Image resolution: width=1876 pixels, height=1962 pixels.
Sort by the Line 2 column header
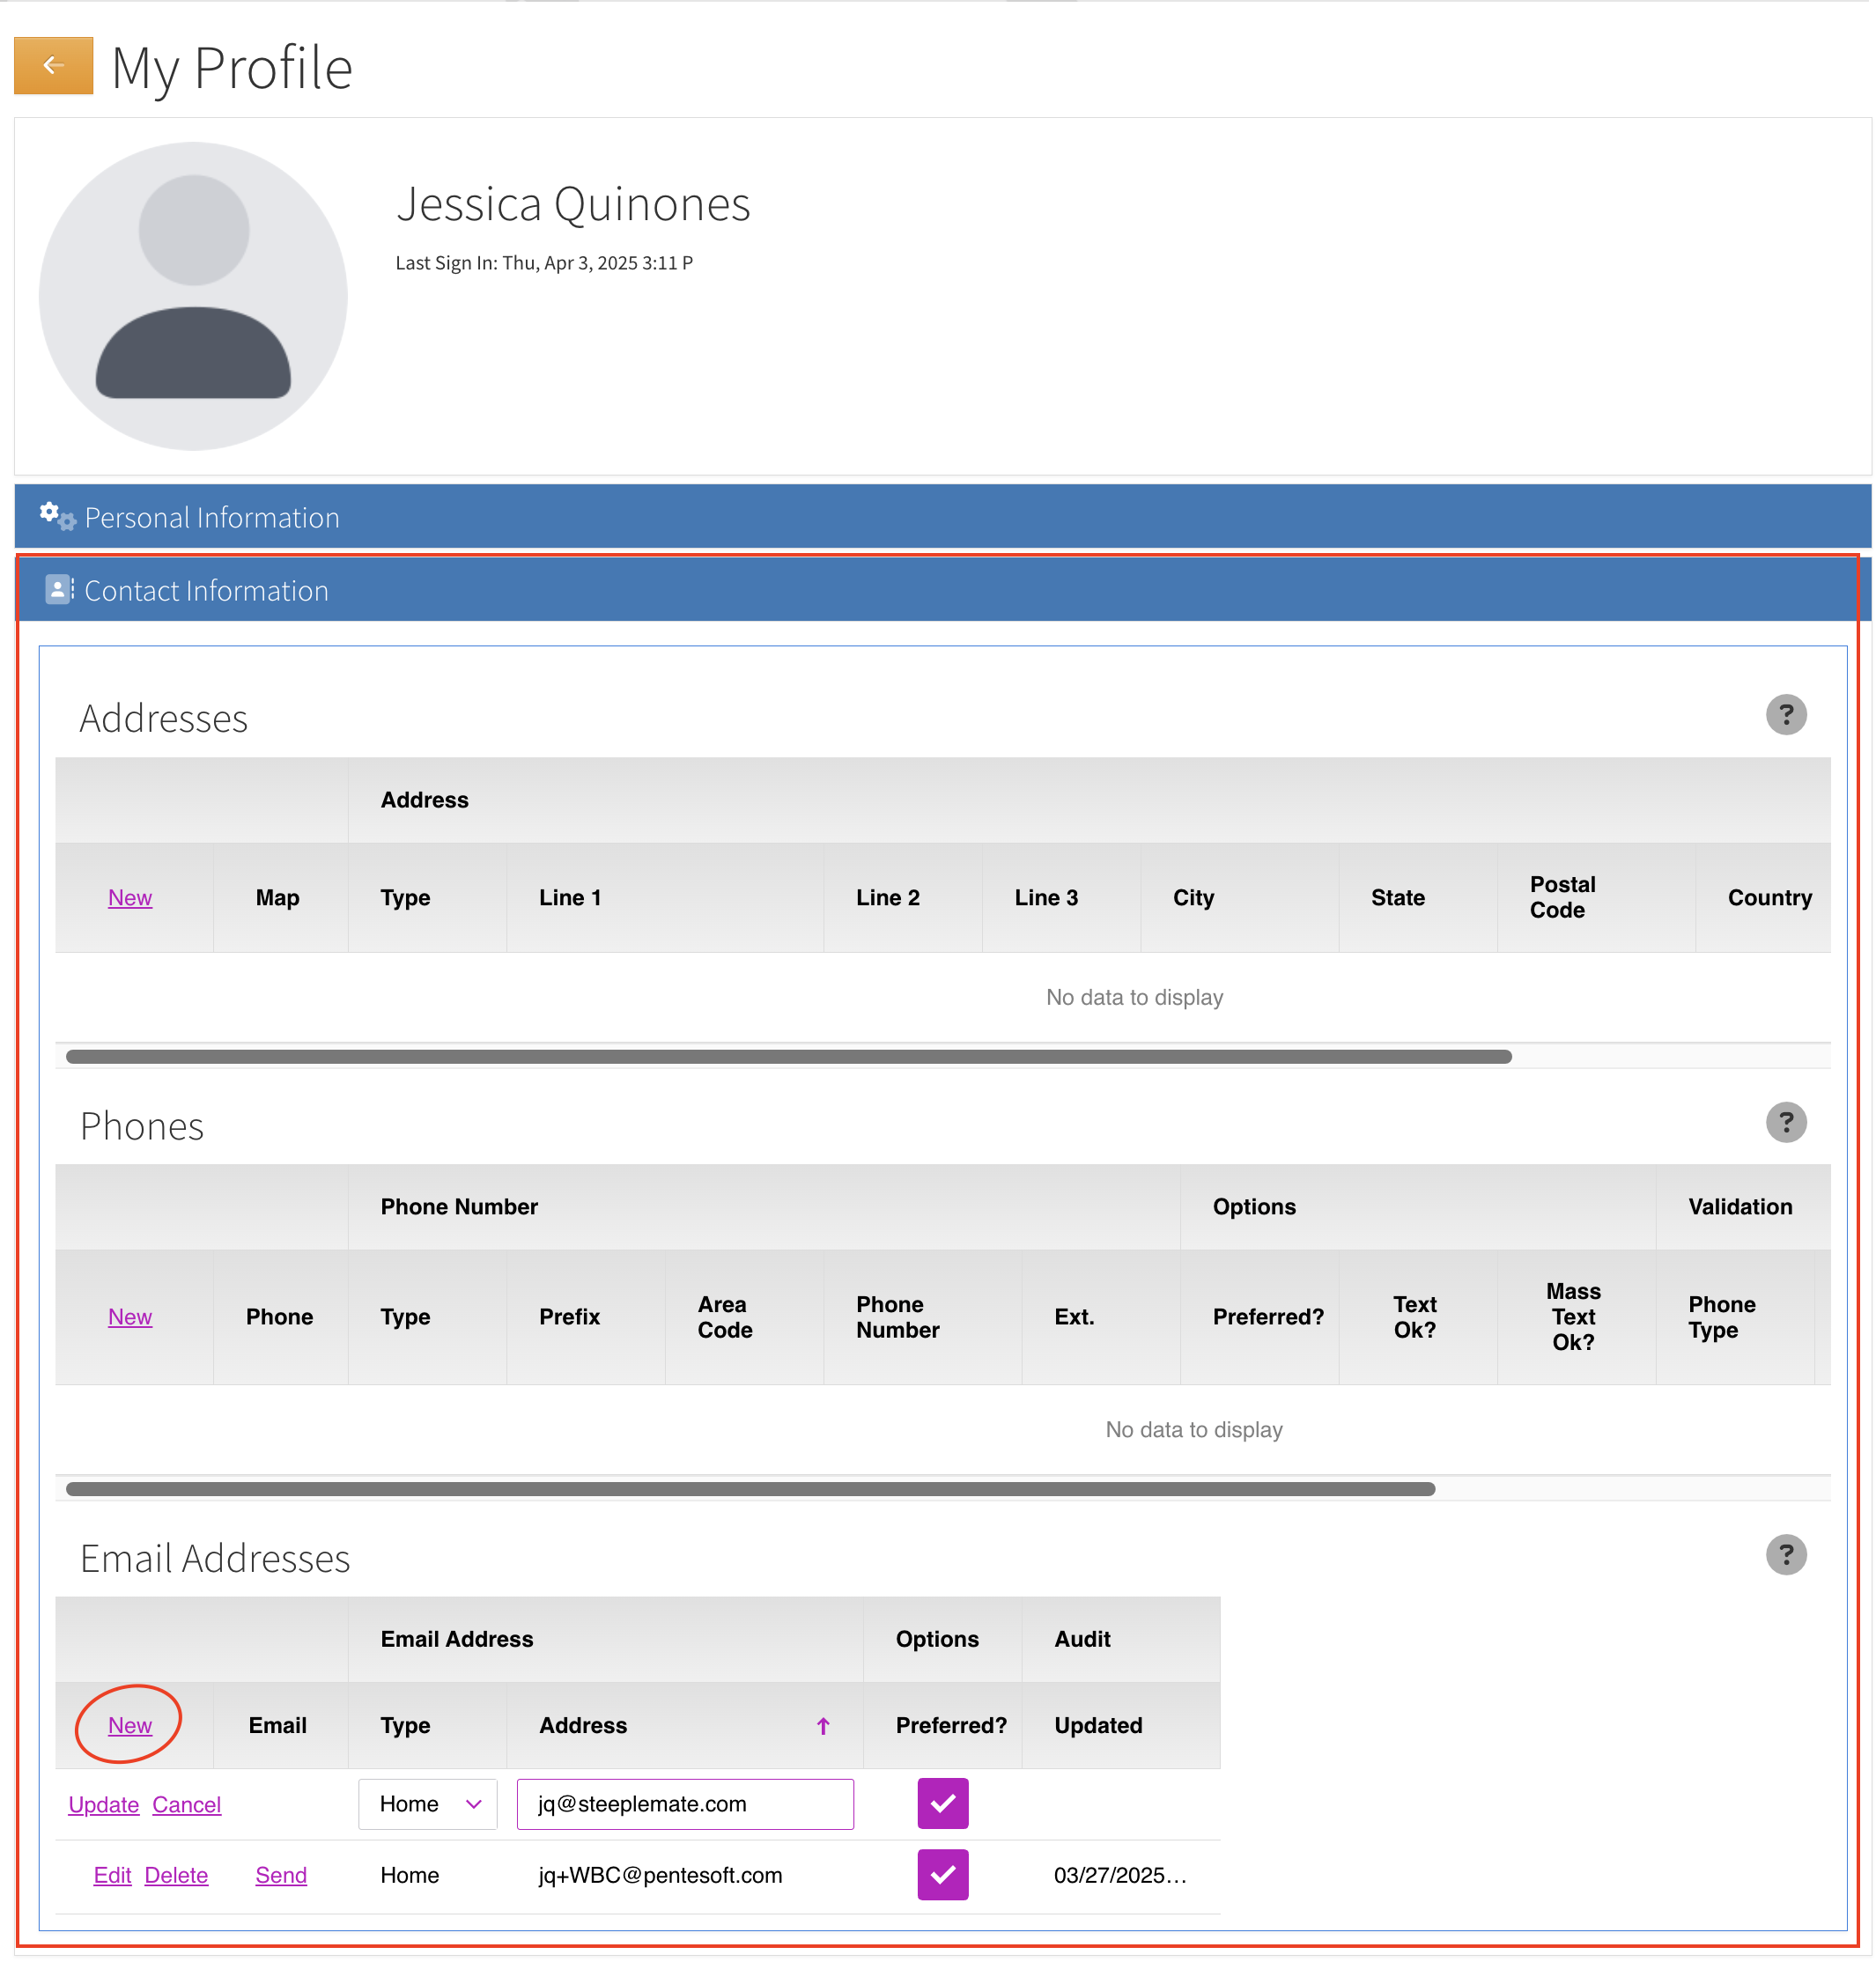(902, 898)
